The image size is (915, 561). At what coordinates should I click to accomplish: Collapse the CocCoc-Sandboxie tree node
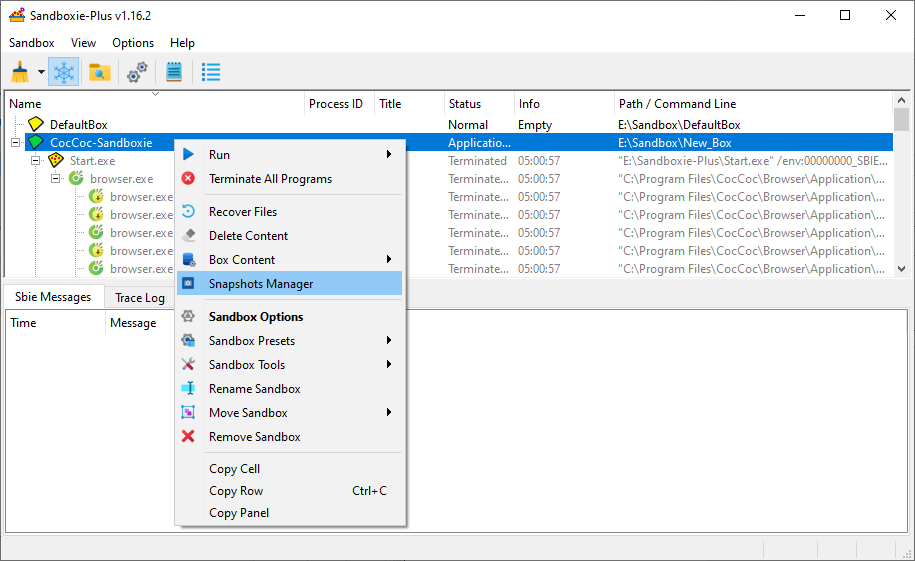pyautogui.click(x=16, y=142)
